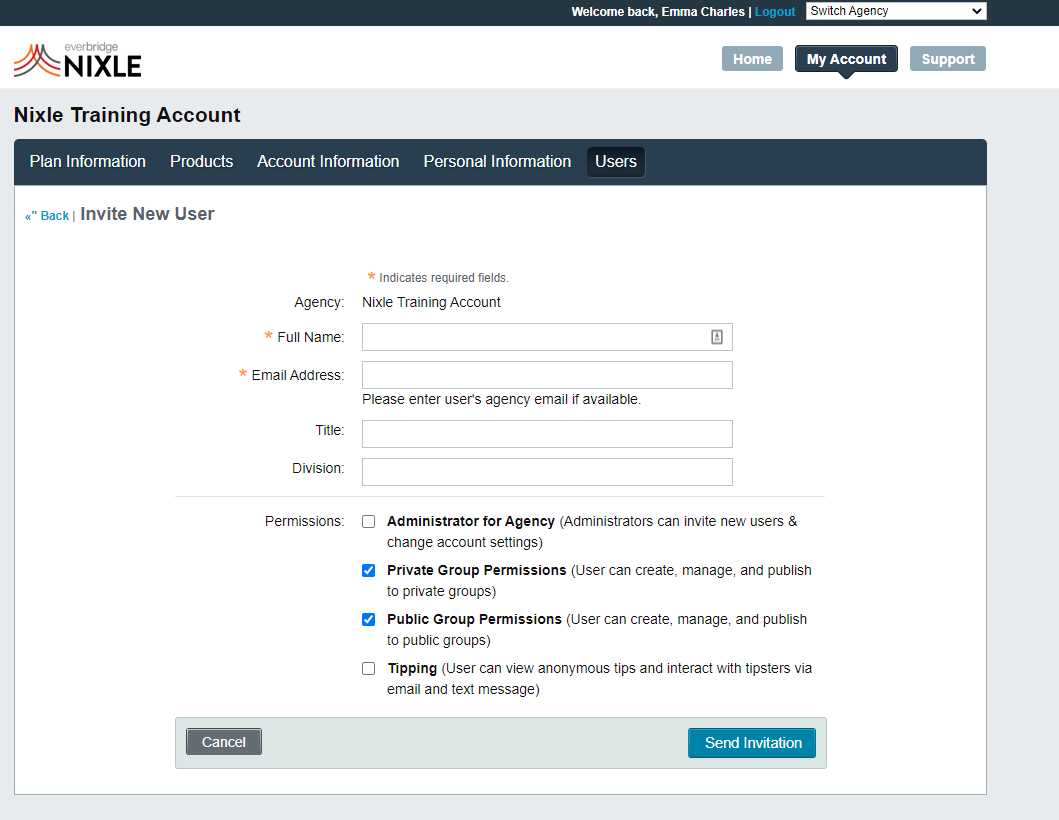Viewport: 1059px width, 820px height.
Task: Uncheck Private Group Permissions checkbox
Action: 368,571
